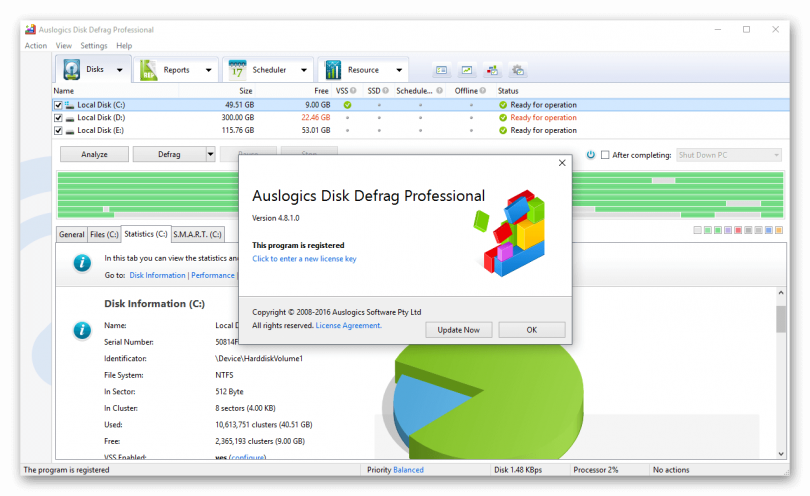Click the VSS column info icon
The width and height of the screenshot is (810, 496).
pos(353,90)
